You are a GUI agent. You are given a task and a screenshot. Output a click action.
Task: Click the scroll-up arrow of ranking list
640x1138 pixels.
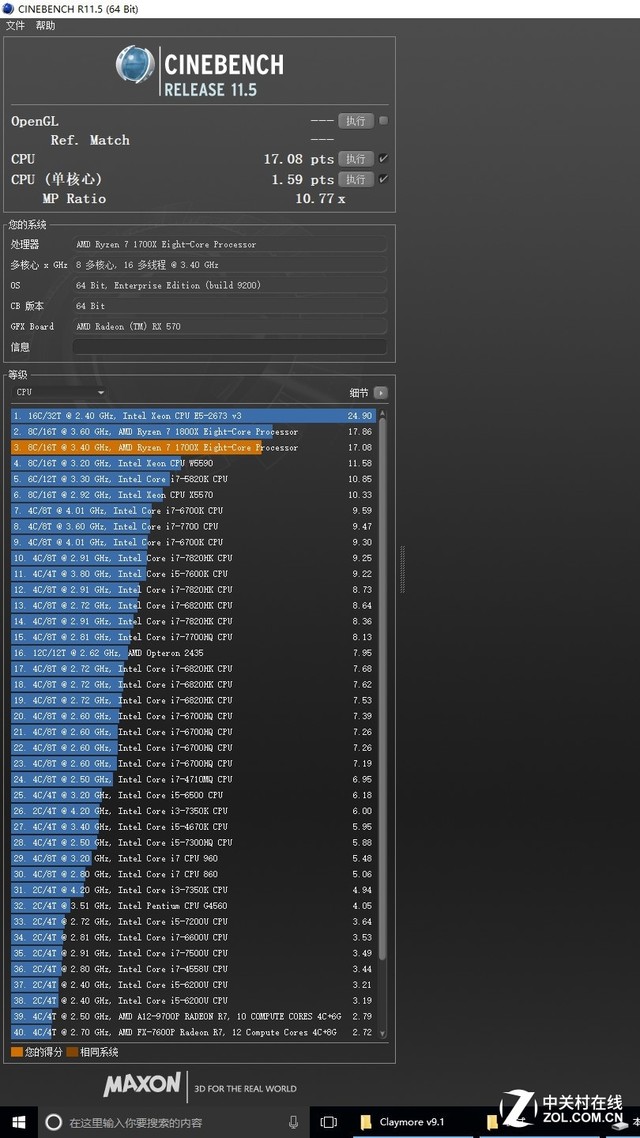382,413
